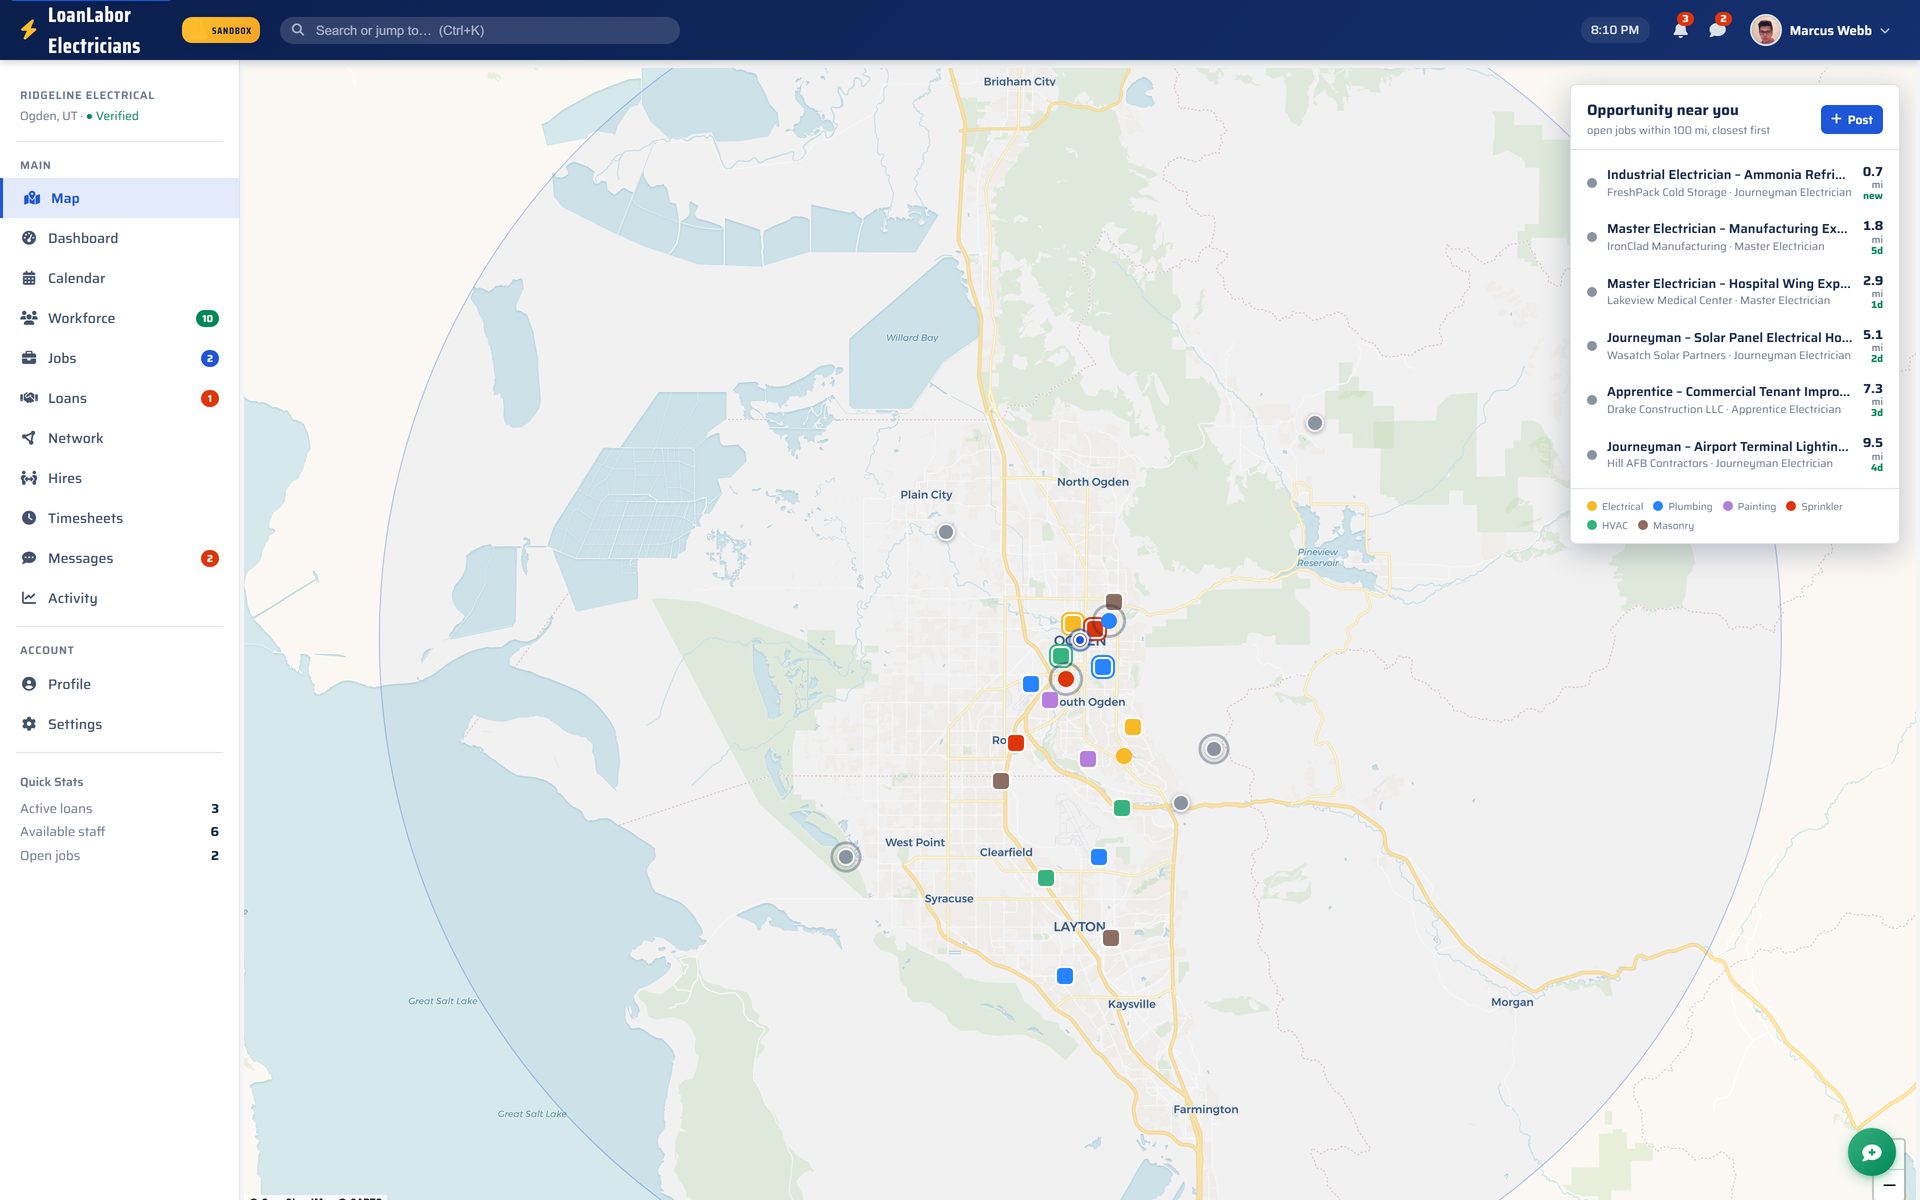The height and width of the screenshot is (1200, 1920).
Task: Open the Calendar page
Action: tap(120, 278)
